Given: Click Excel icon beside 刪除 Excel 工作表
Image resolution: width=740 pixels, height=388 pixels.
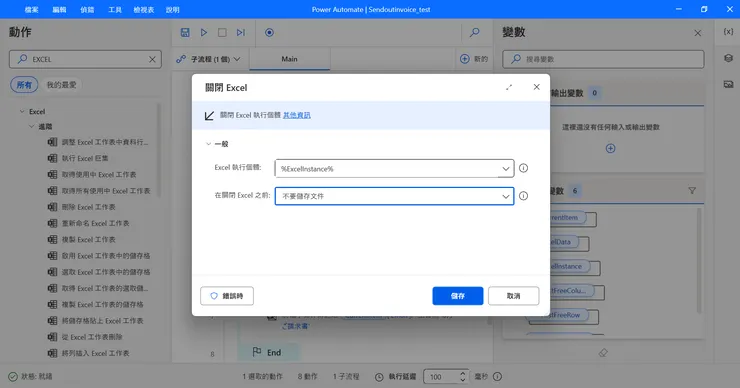Looking at the screenshot, I should 52,207.
